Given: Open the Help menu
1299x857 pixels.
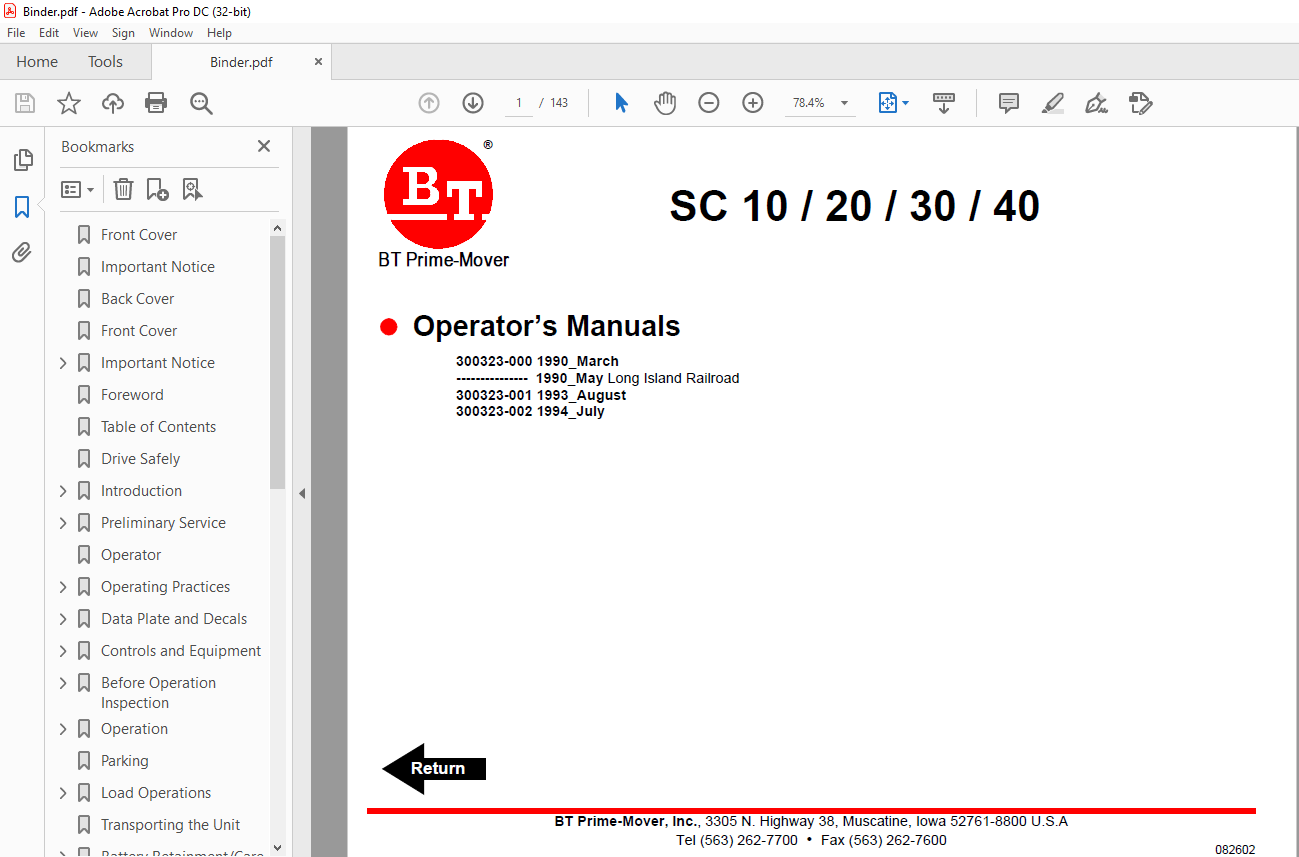Looking at the screenshot, I should pyautogui.click(x=219, y=33).
